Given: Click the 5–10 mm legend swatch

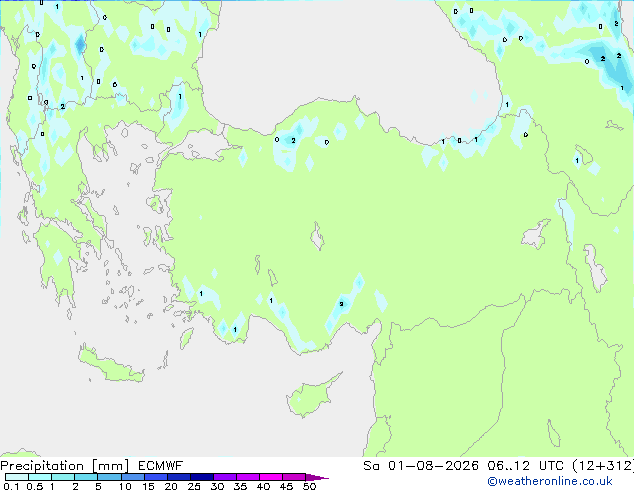Looking at the screenshot, I should [109, 477].
